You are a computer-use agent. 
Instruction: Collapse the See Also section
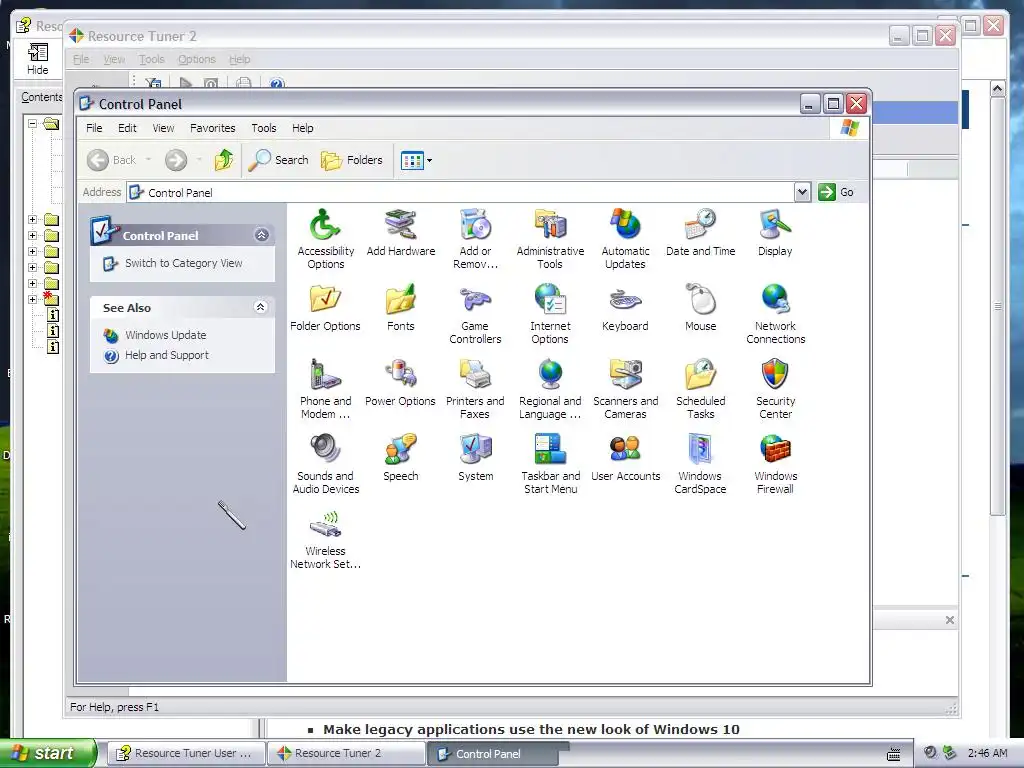click(261, 307)
